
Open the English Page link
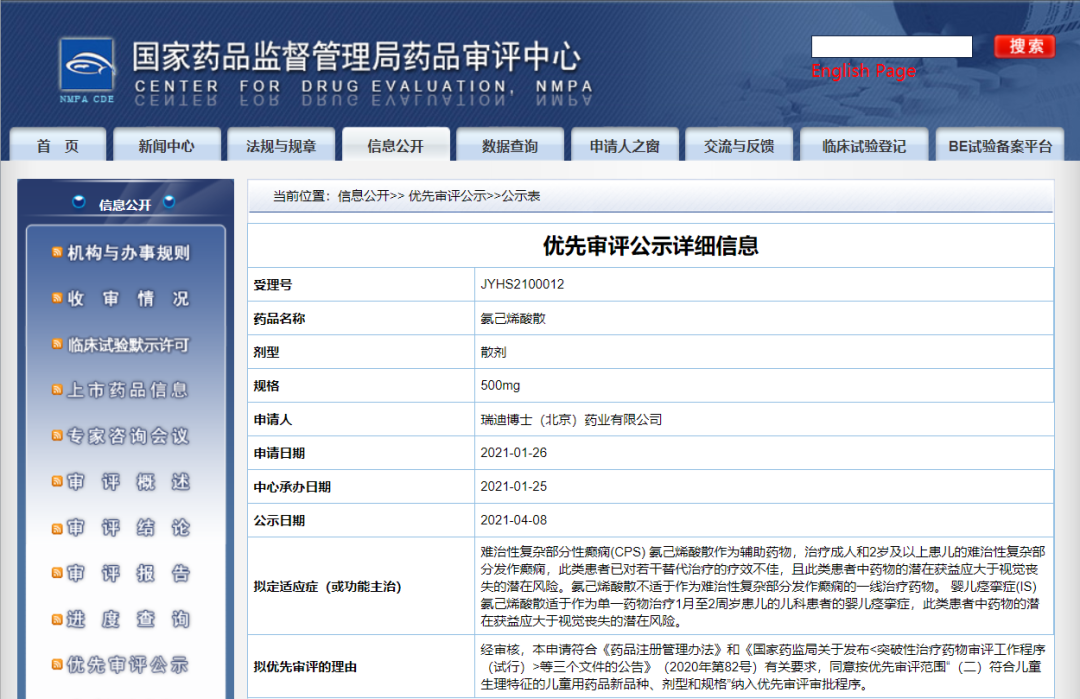click(x=863, y=71)
